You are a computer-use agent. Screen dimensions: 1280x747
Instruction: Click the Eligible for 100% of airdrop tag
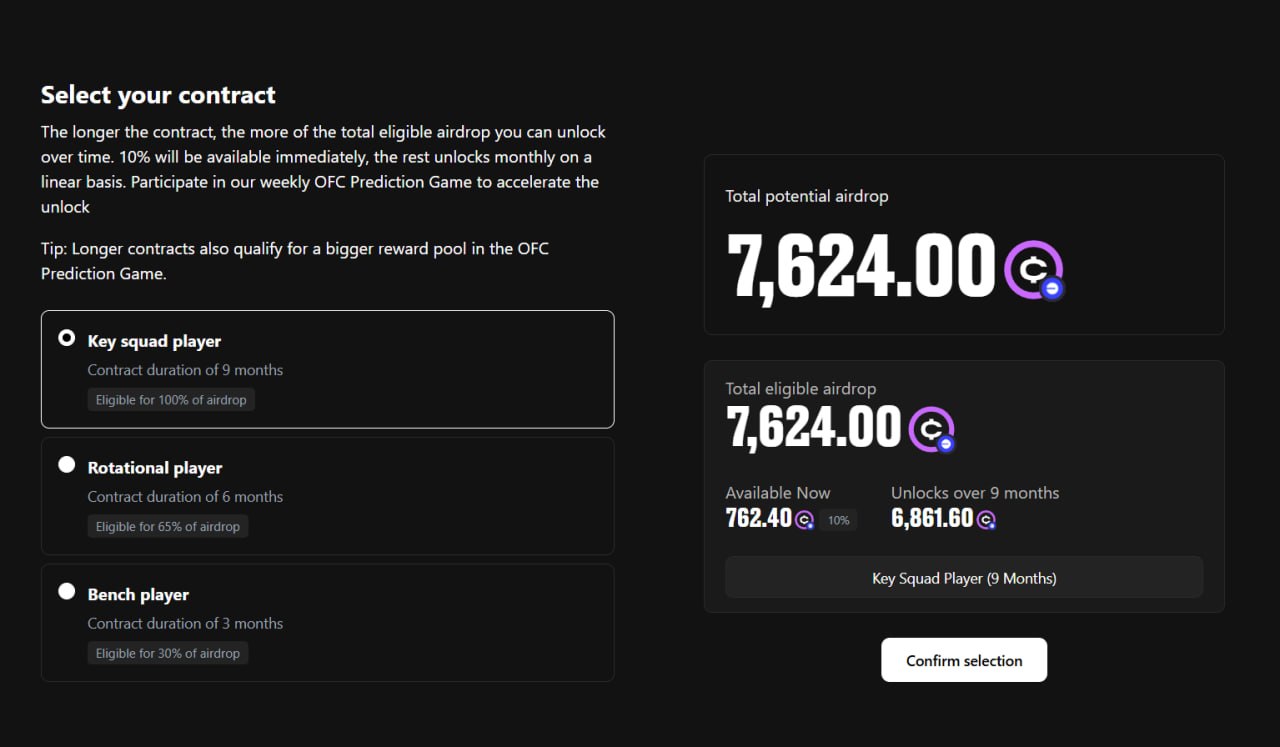(171, 400)
